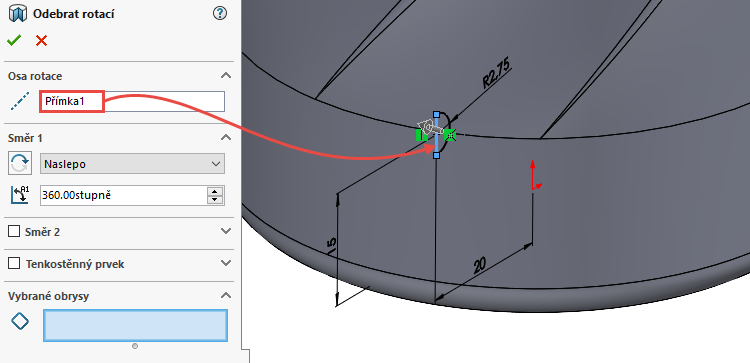Screen dimensions: 750x363
Task: Expand the Směr 2 section
Action: pyautogui.click(x=226, y=231)
